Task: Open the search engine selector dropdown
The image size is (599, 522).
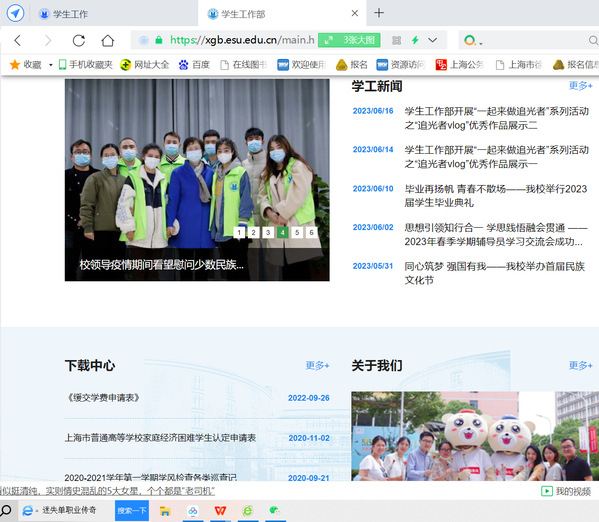Action: coord(473,41)
